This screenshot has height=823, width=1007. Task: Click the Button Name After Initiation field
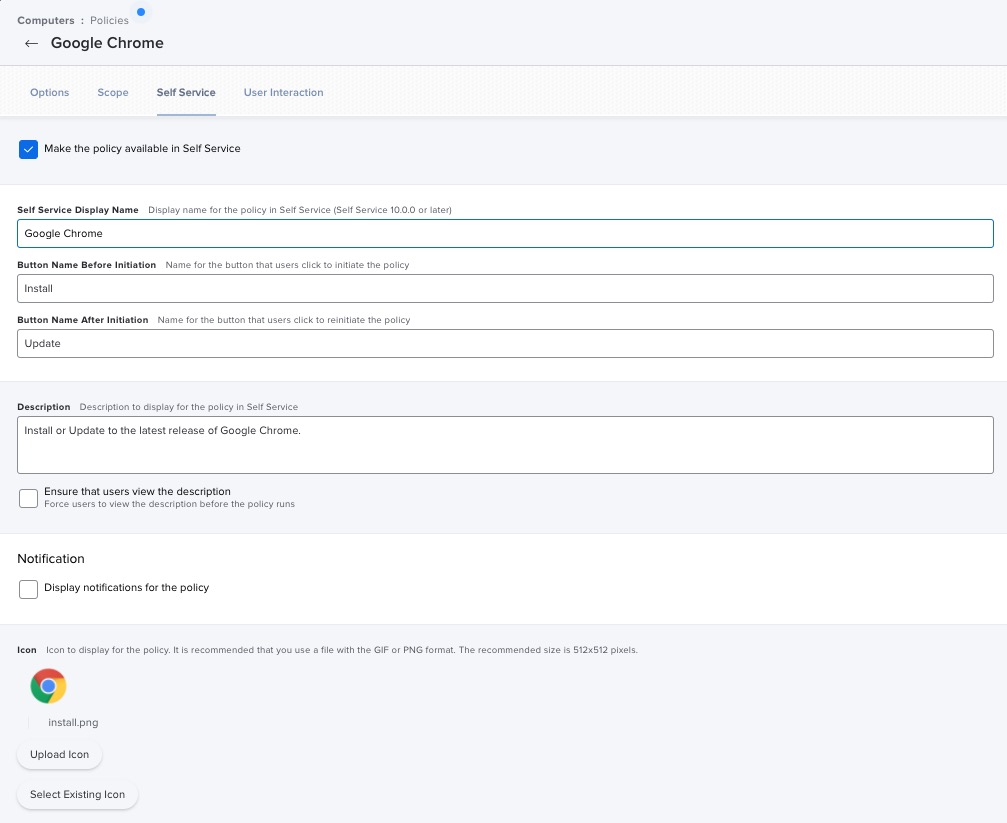pos(505,344)
